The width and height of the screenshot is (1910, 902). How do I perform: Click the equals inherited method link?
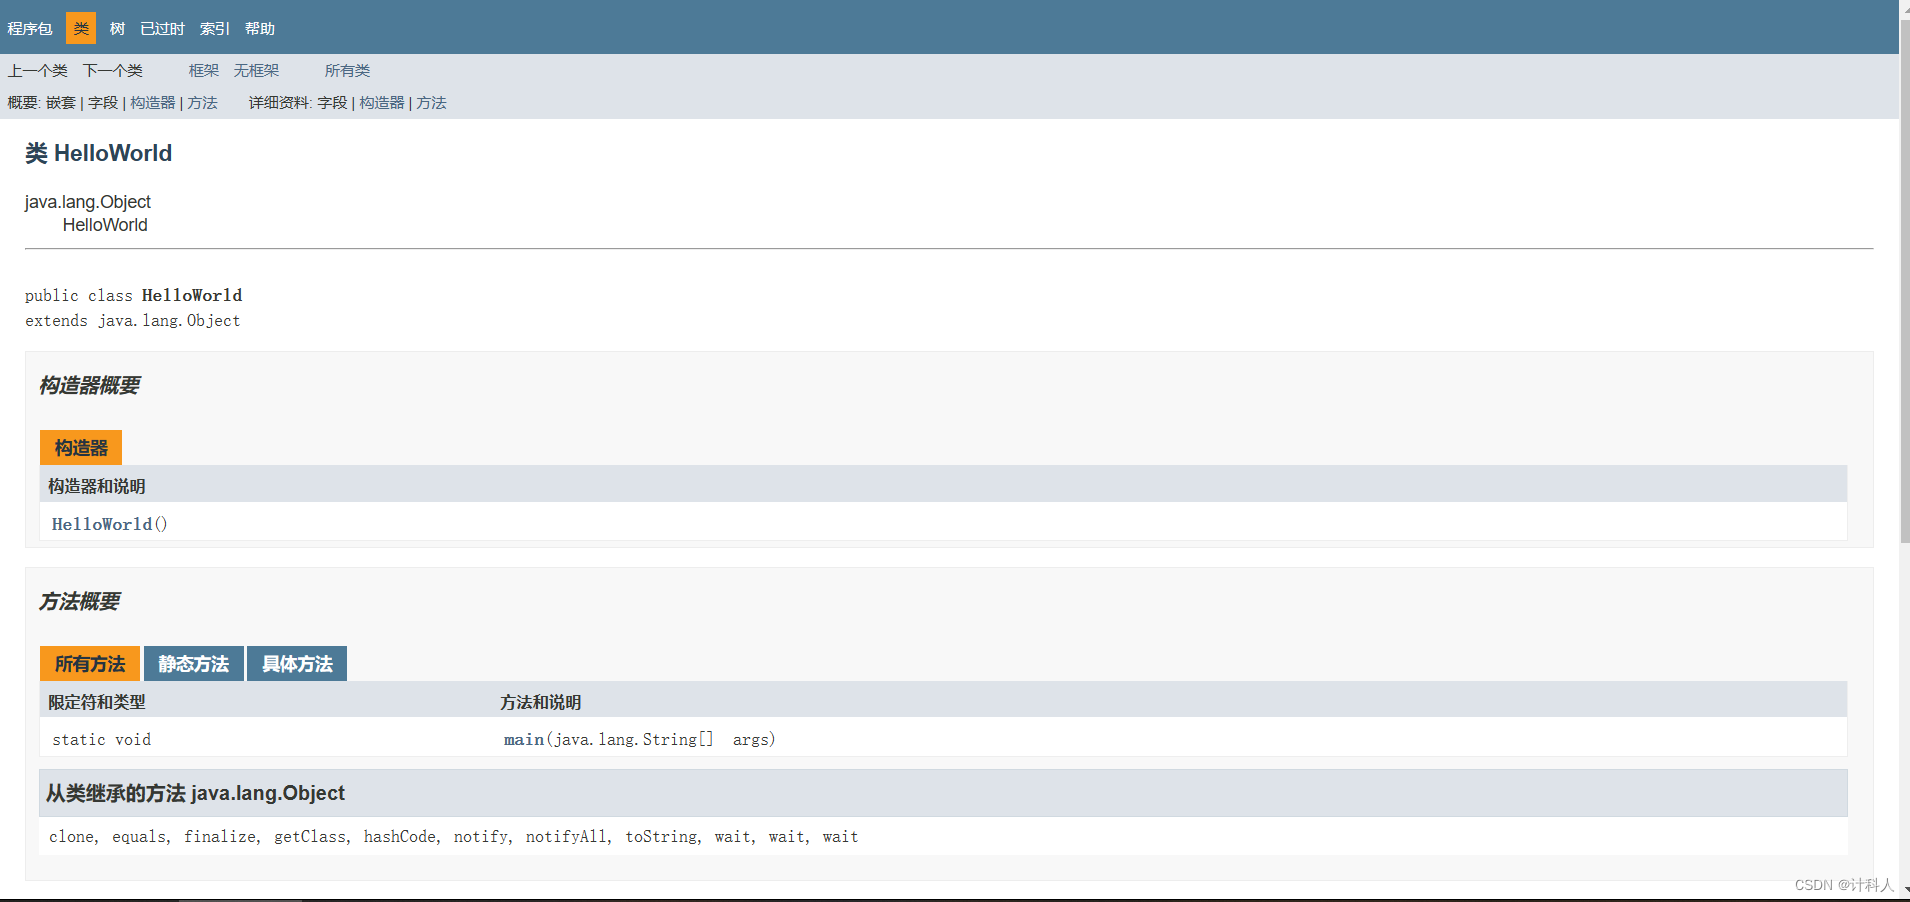(x=139, y=836)
